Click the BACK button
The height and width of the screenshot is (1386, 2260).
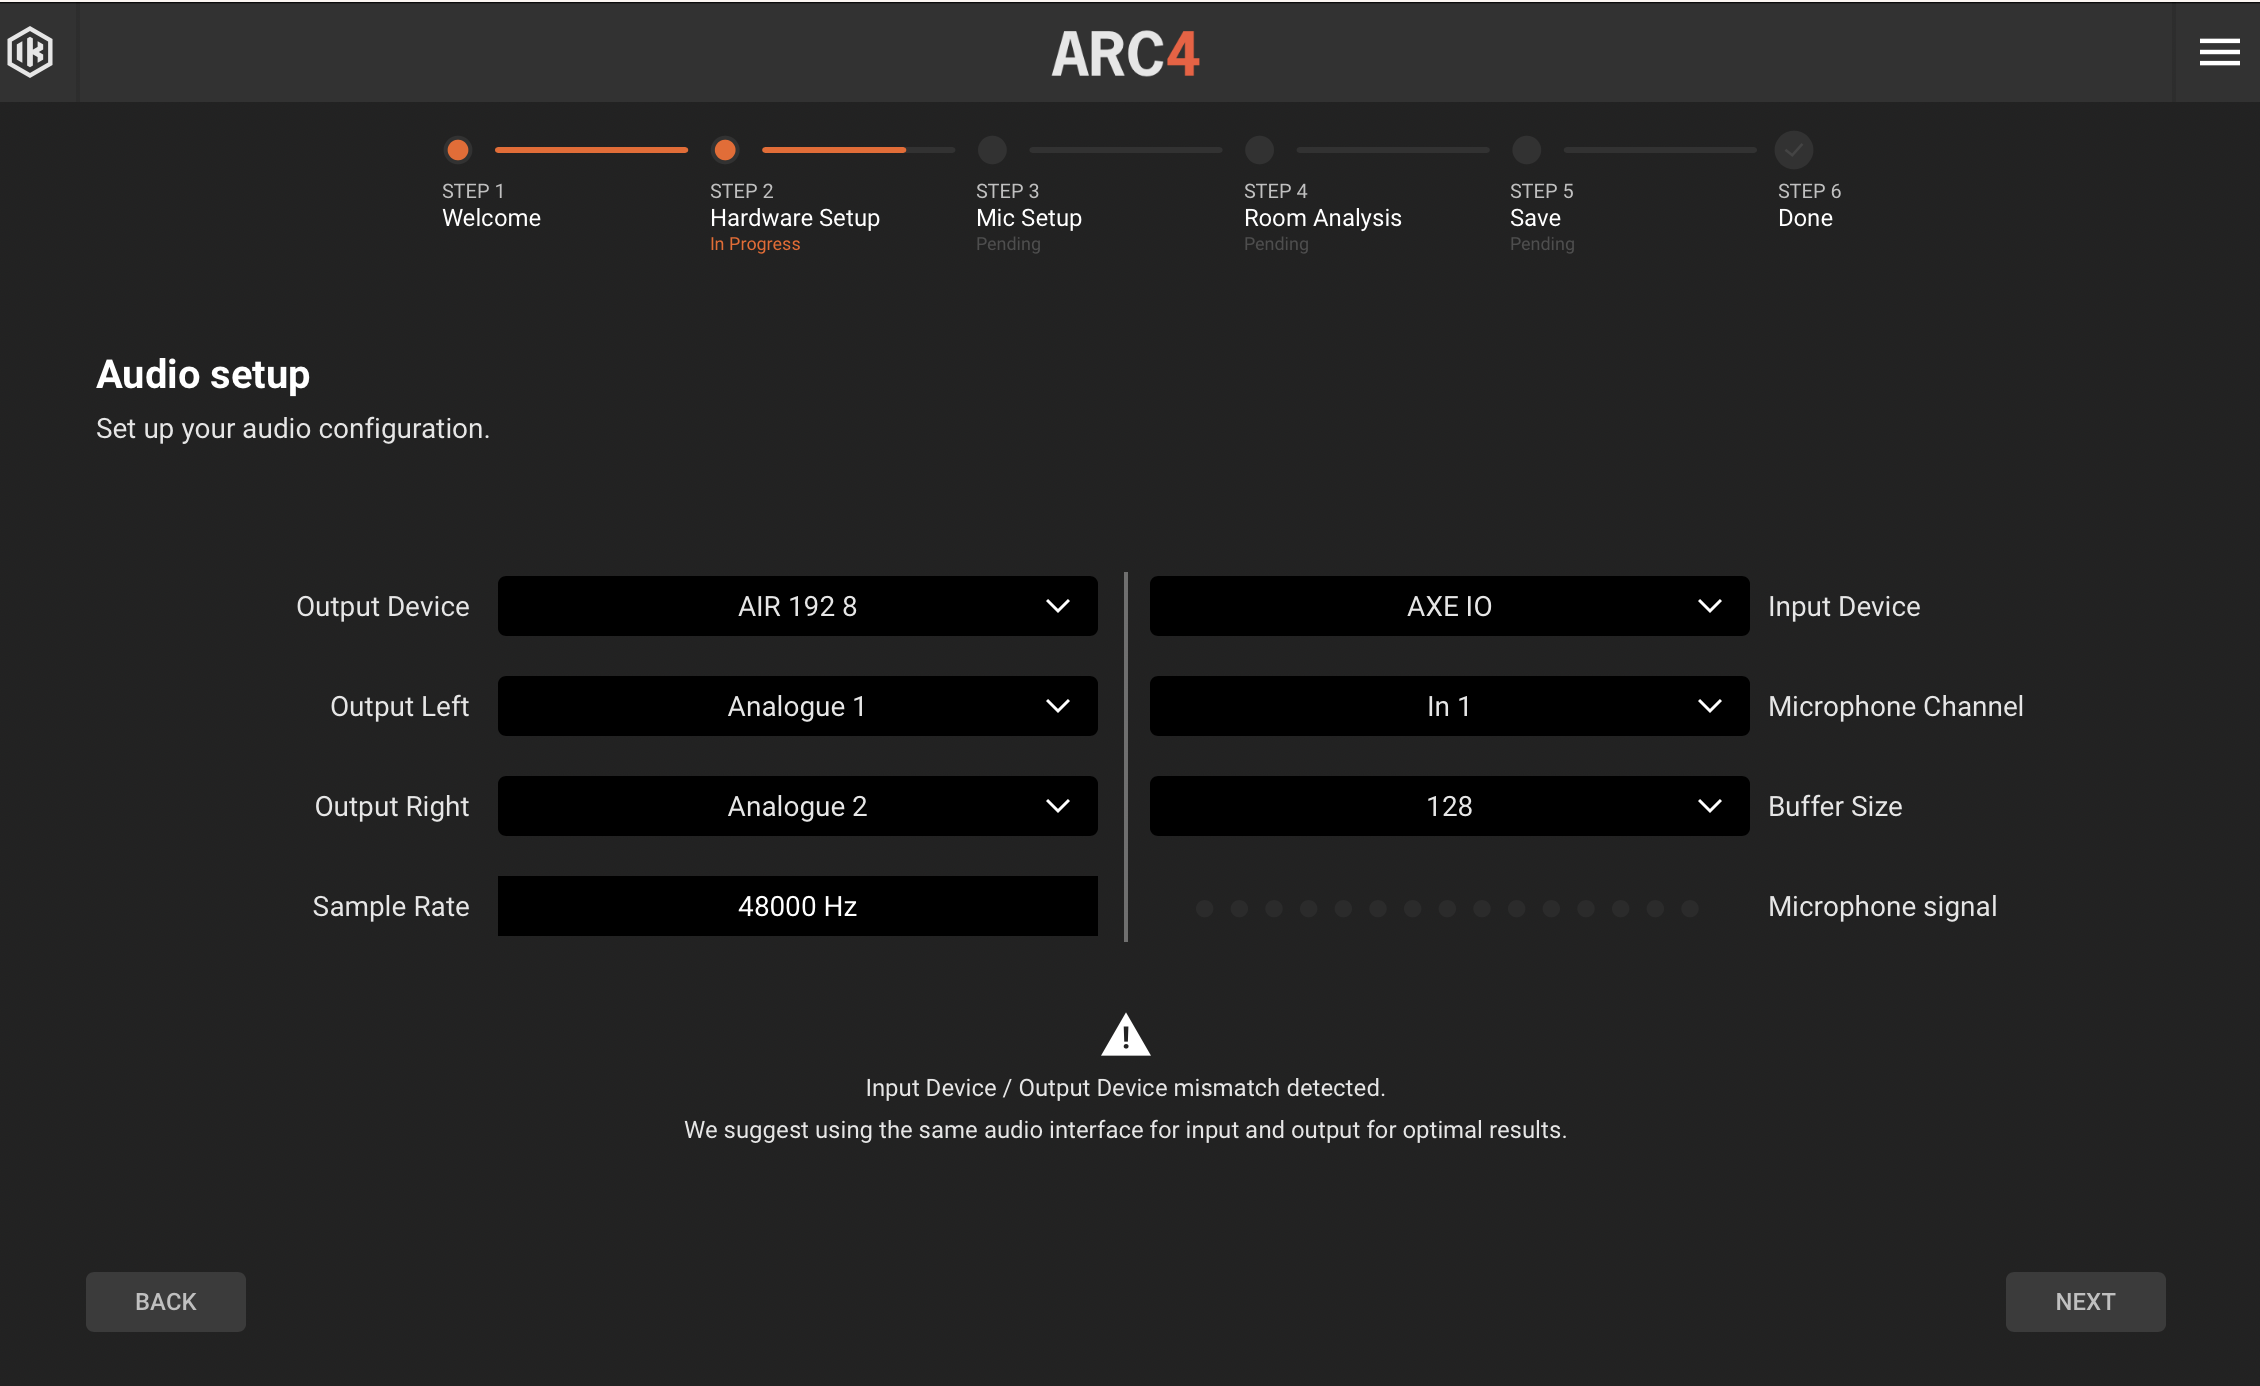pyautogui.click(x=166, y=1302)
